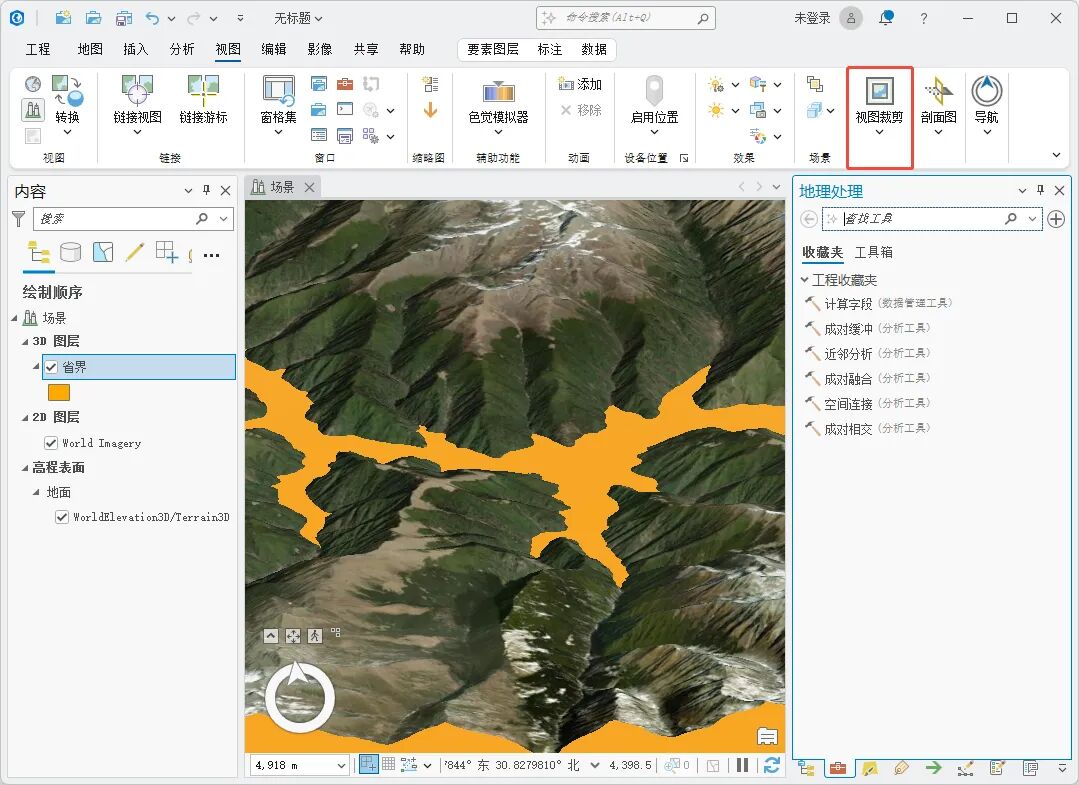1079x785 pixels.
Task: Click the 启用位置 enable location button
Action: pyautogui.click(x=654, y=103)
